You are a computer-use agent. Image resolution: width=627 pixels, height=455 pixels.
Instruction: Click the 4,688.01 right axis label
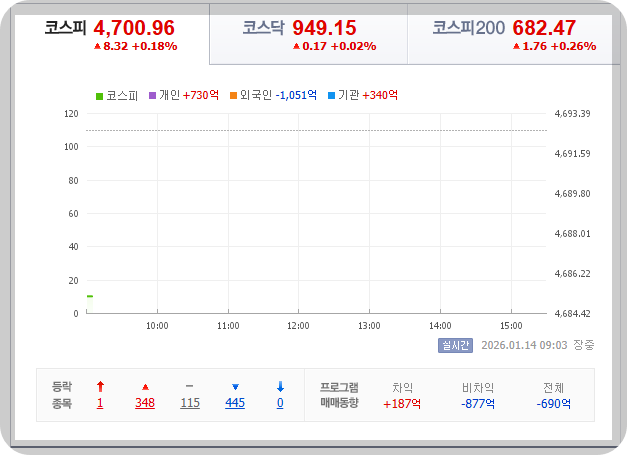click(x=572, y=234)
